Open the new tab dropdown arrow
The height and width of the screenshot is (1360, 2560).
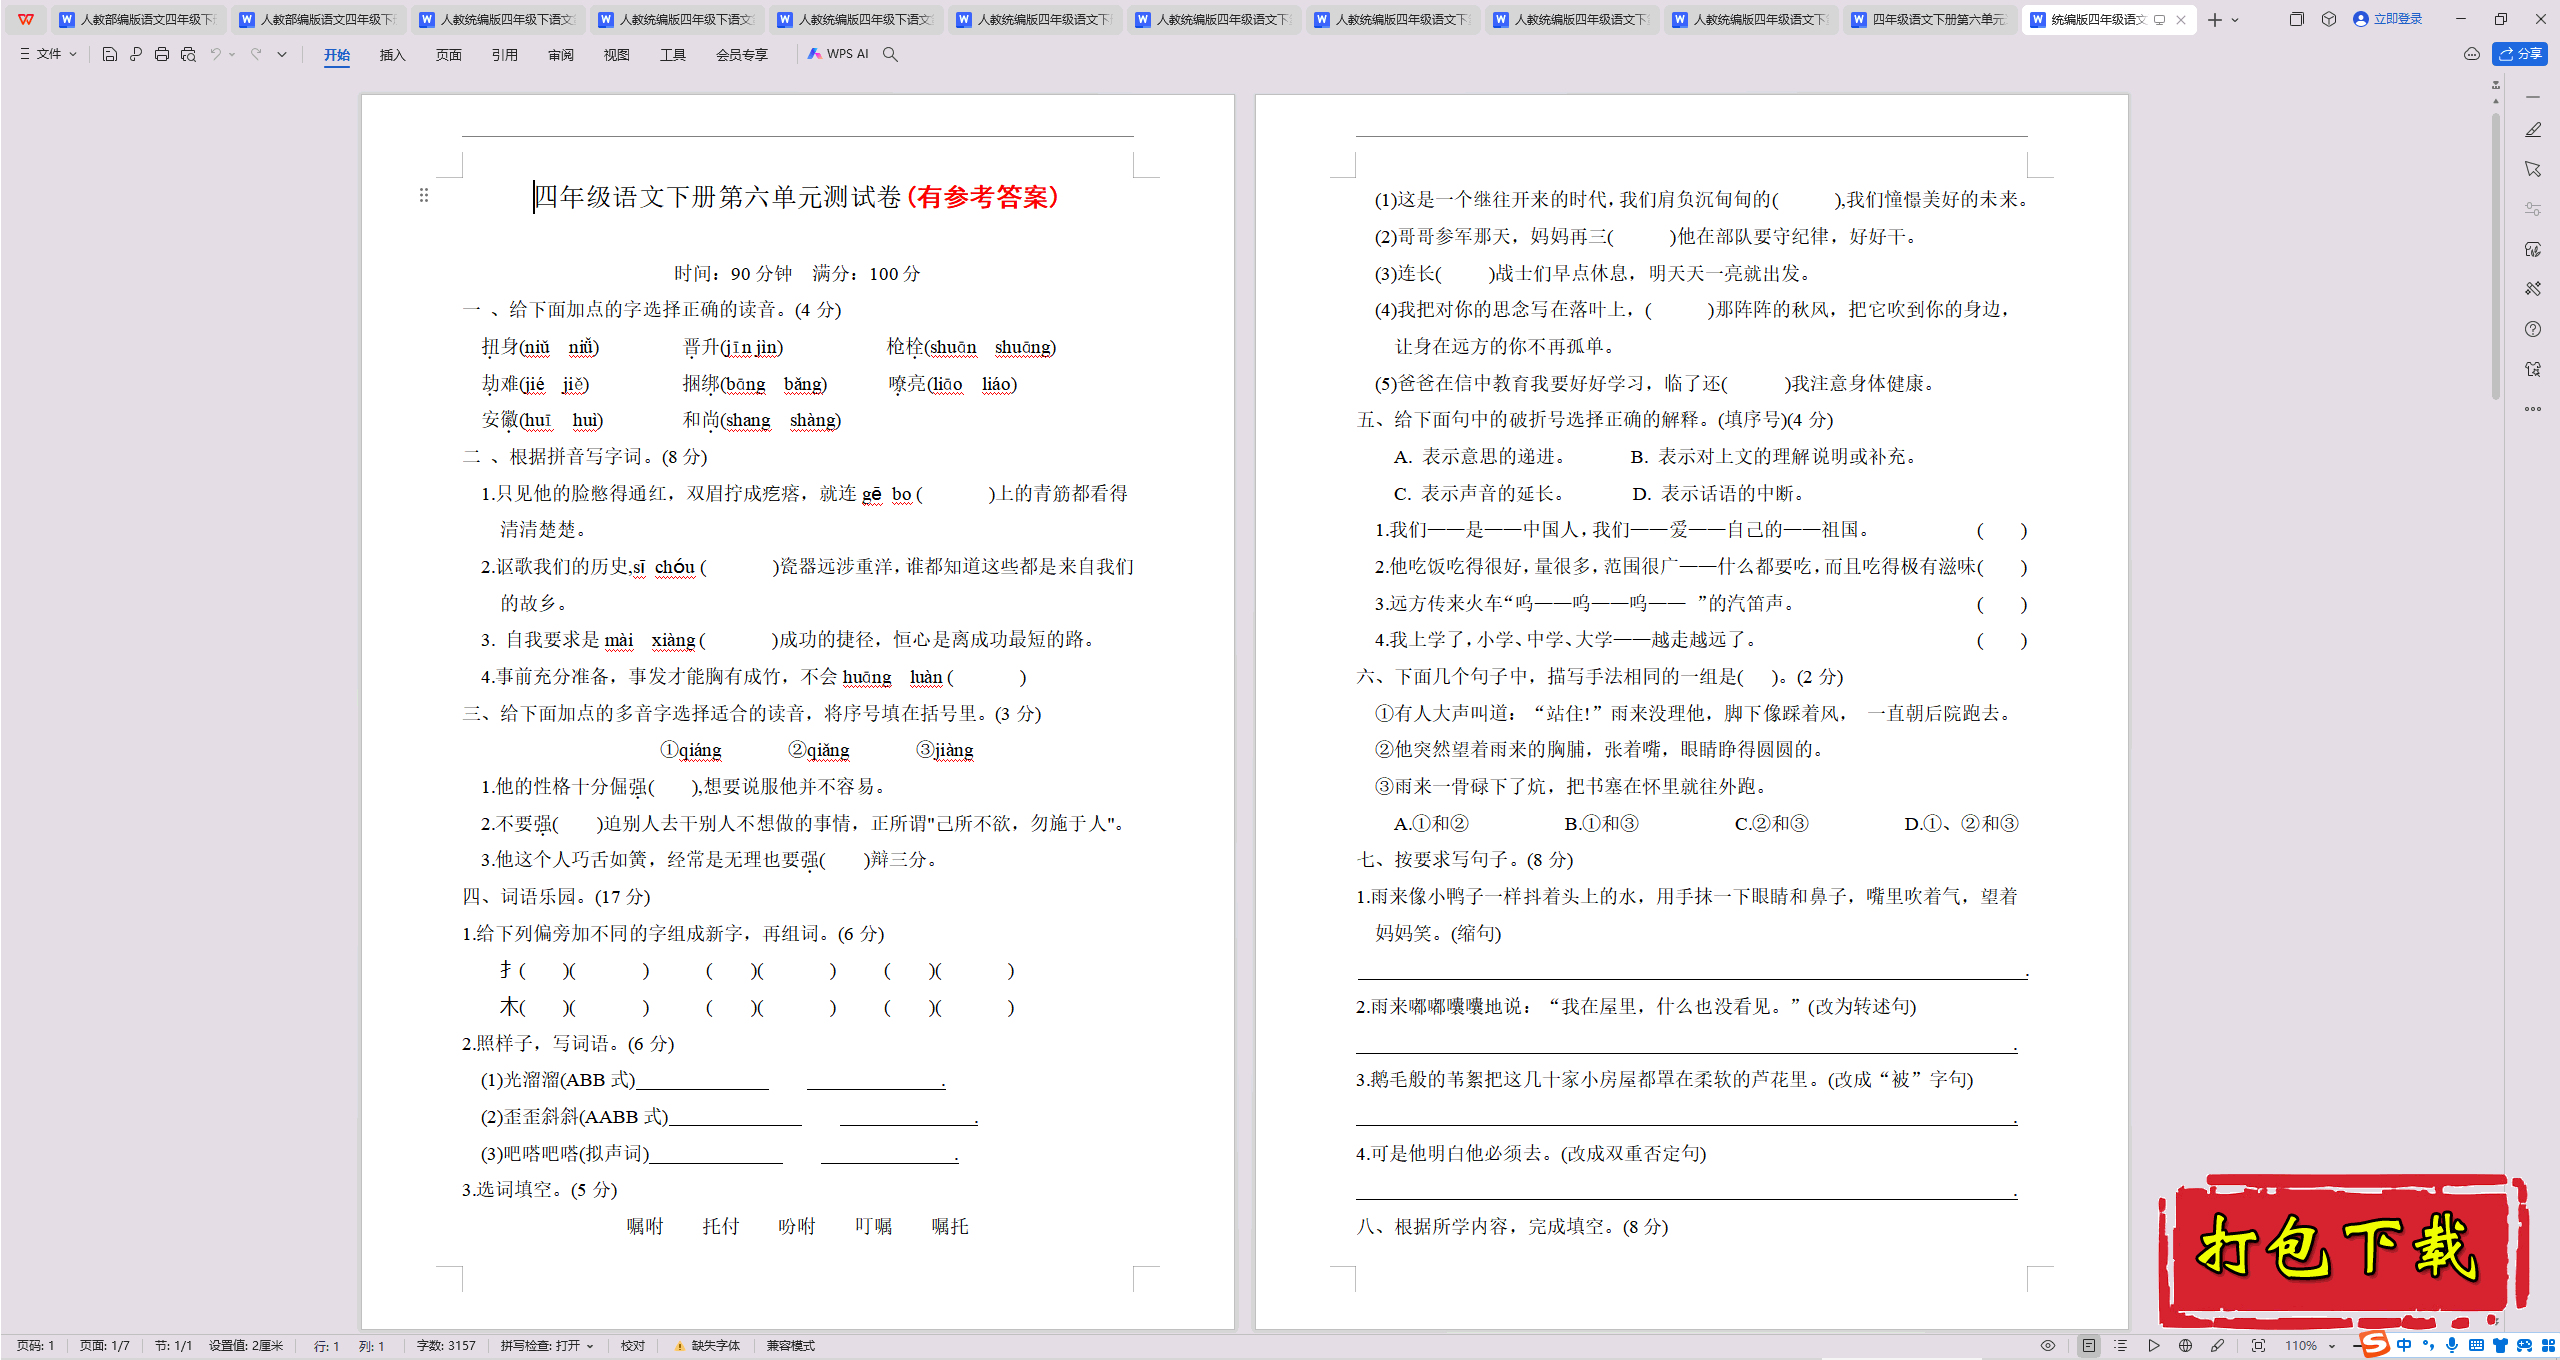(x=2235, y=19)
